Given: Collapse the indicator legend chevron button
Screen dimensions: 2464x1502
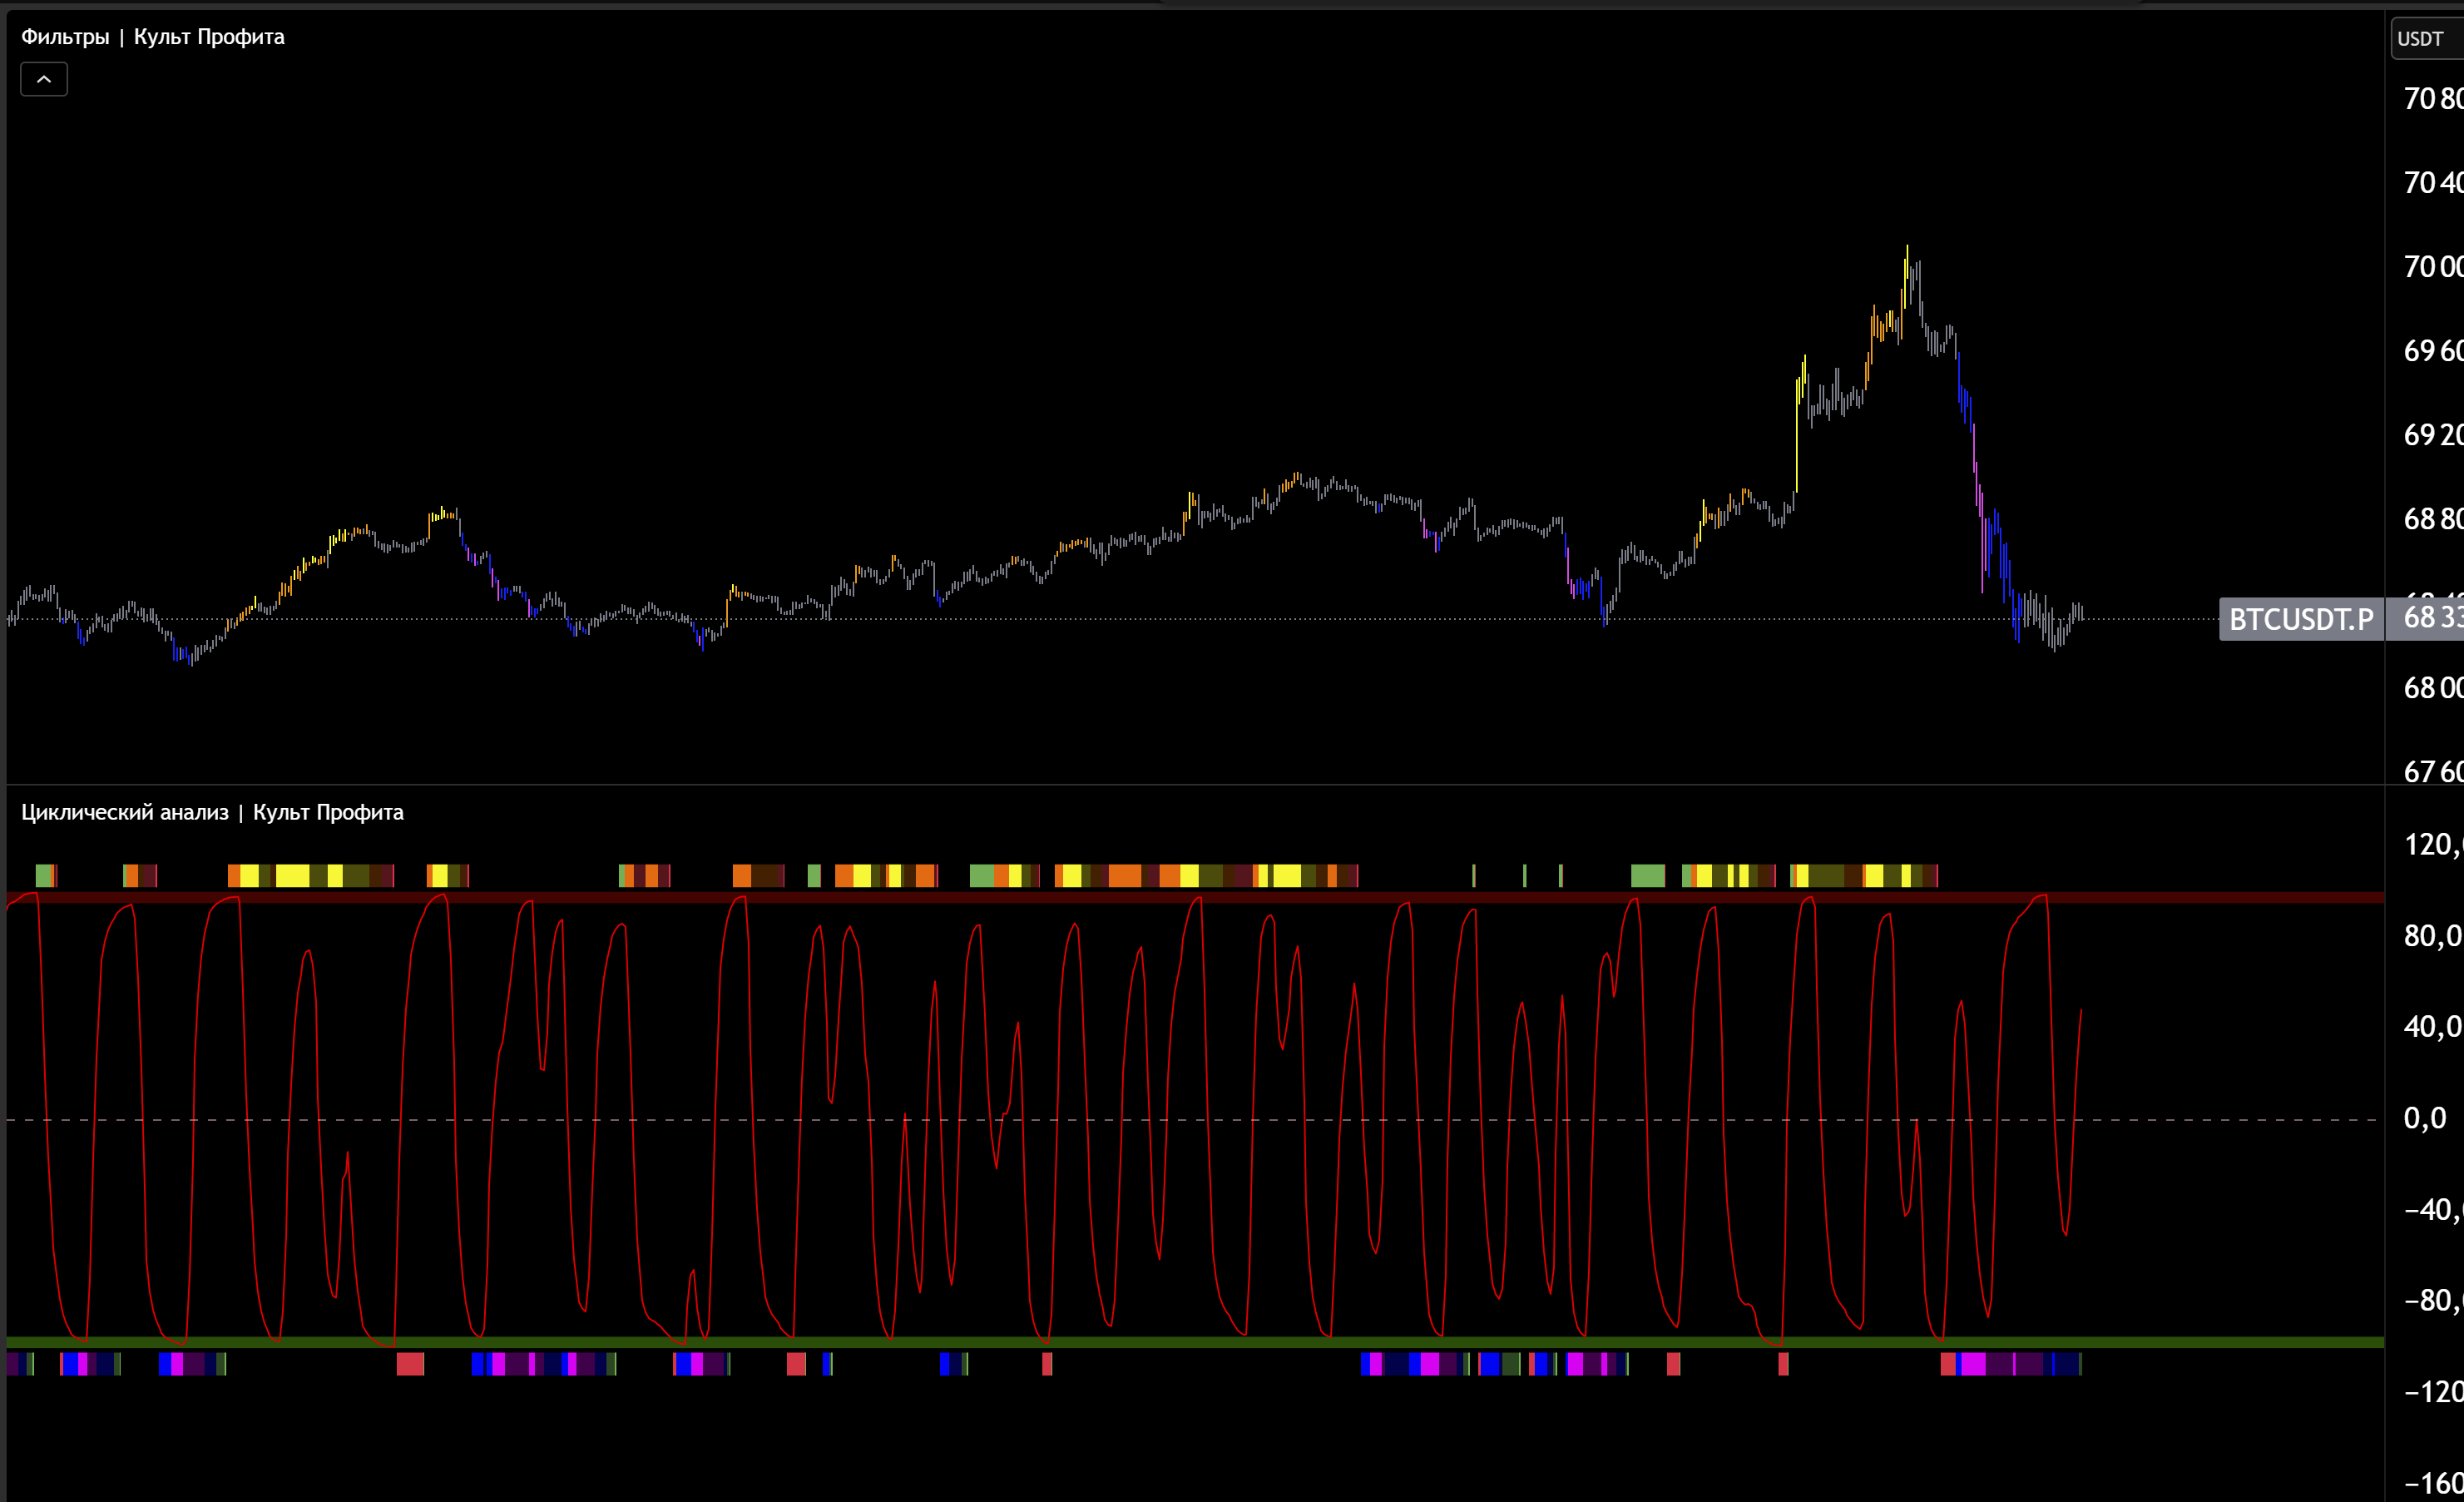Looking at the screenshot, I should point(44,79).
